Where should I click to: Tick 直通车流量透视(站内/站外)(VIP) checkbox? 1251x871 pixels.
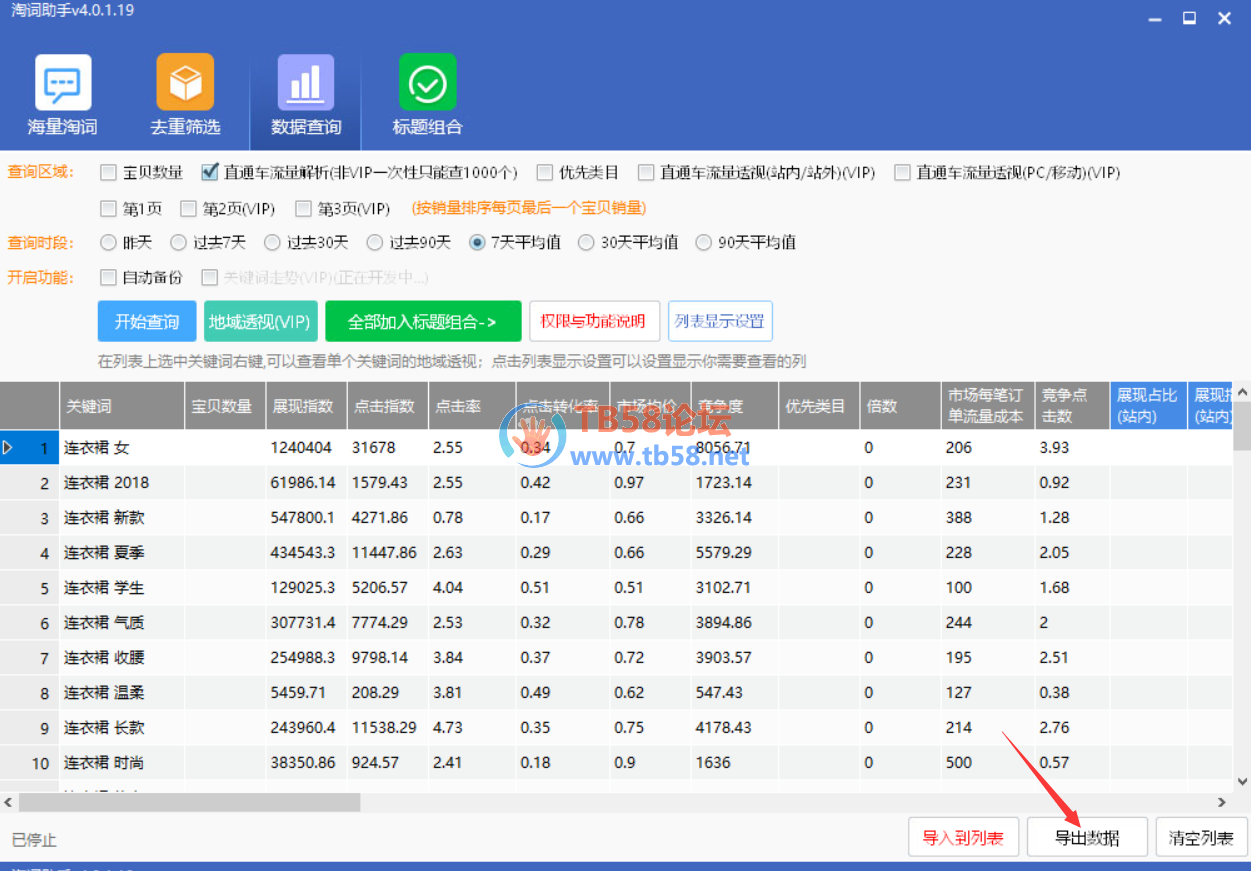[645, 173]
